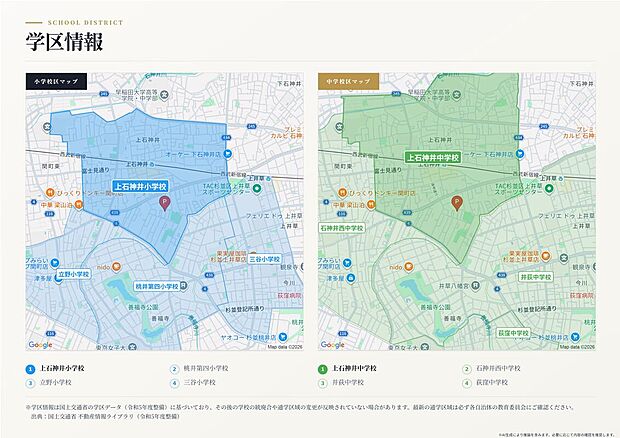Click 杉並登記所通り label in right map
Viewport: 620px width, 438px height.
pyautogui.click(x=536, y=309)
